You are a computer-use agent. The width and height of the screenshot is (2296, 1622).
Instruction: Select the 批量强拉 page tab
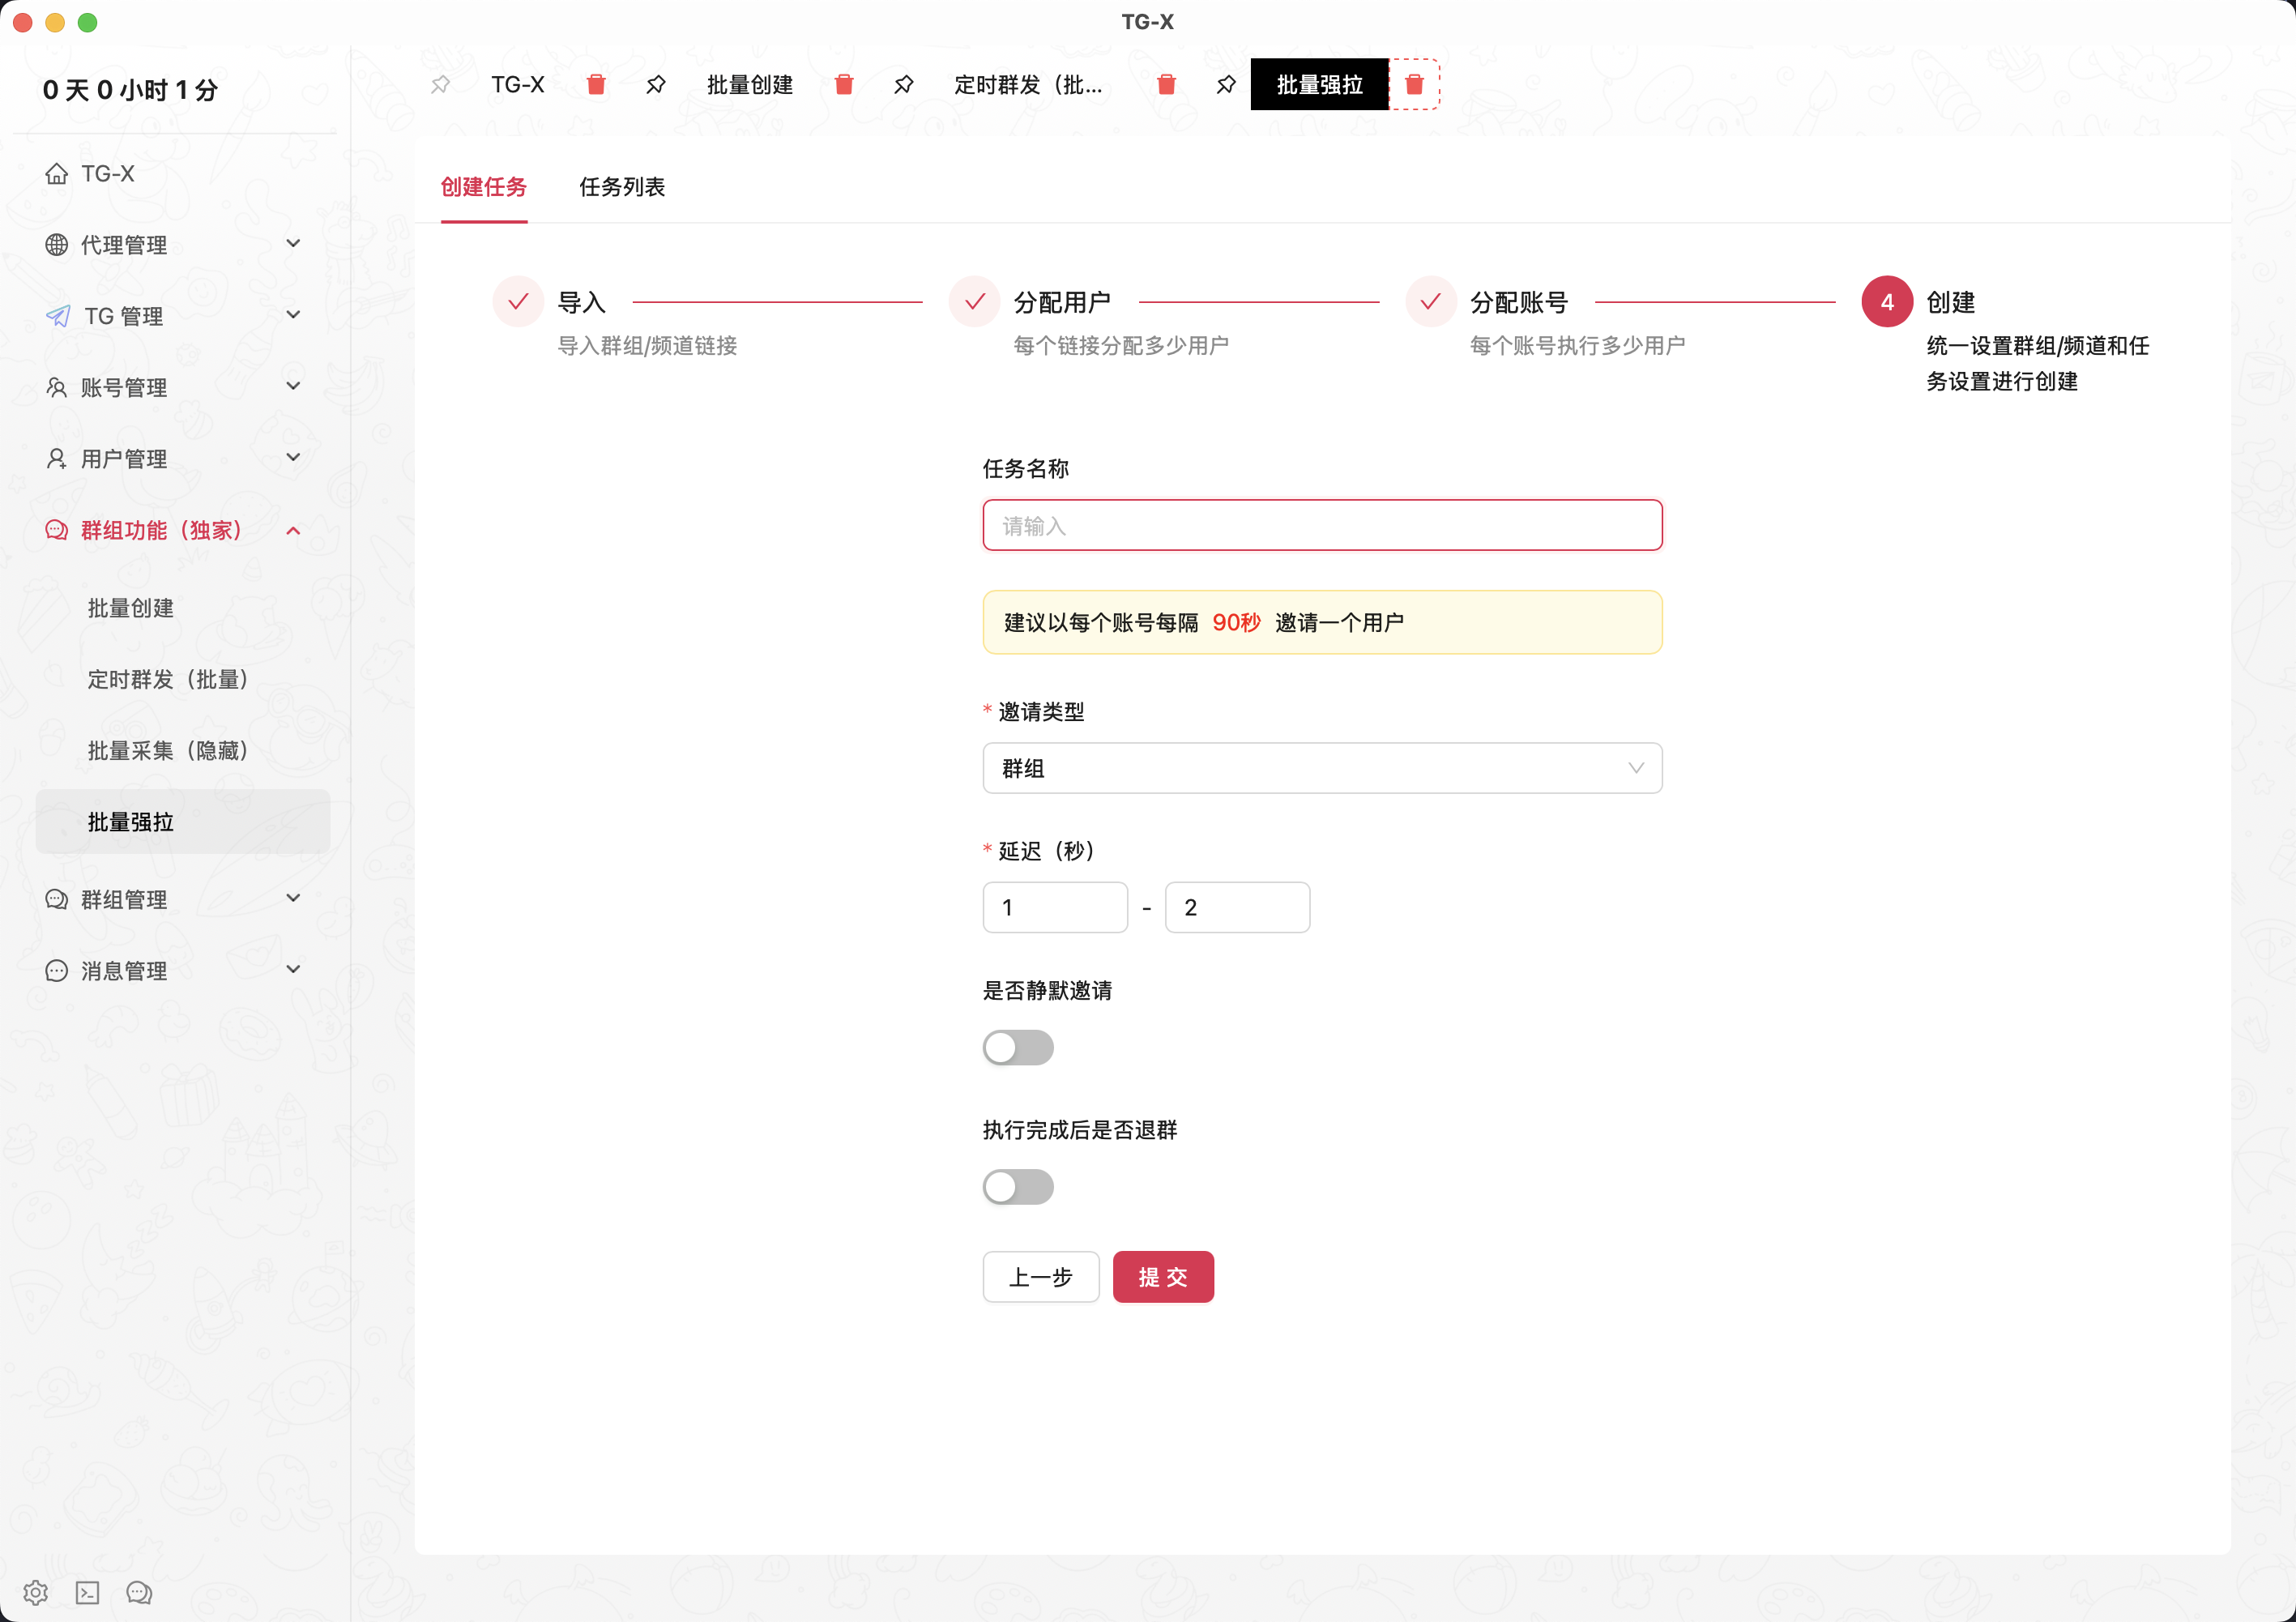point(1319,85)
